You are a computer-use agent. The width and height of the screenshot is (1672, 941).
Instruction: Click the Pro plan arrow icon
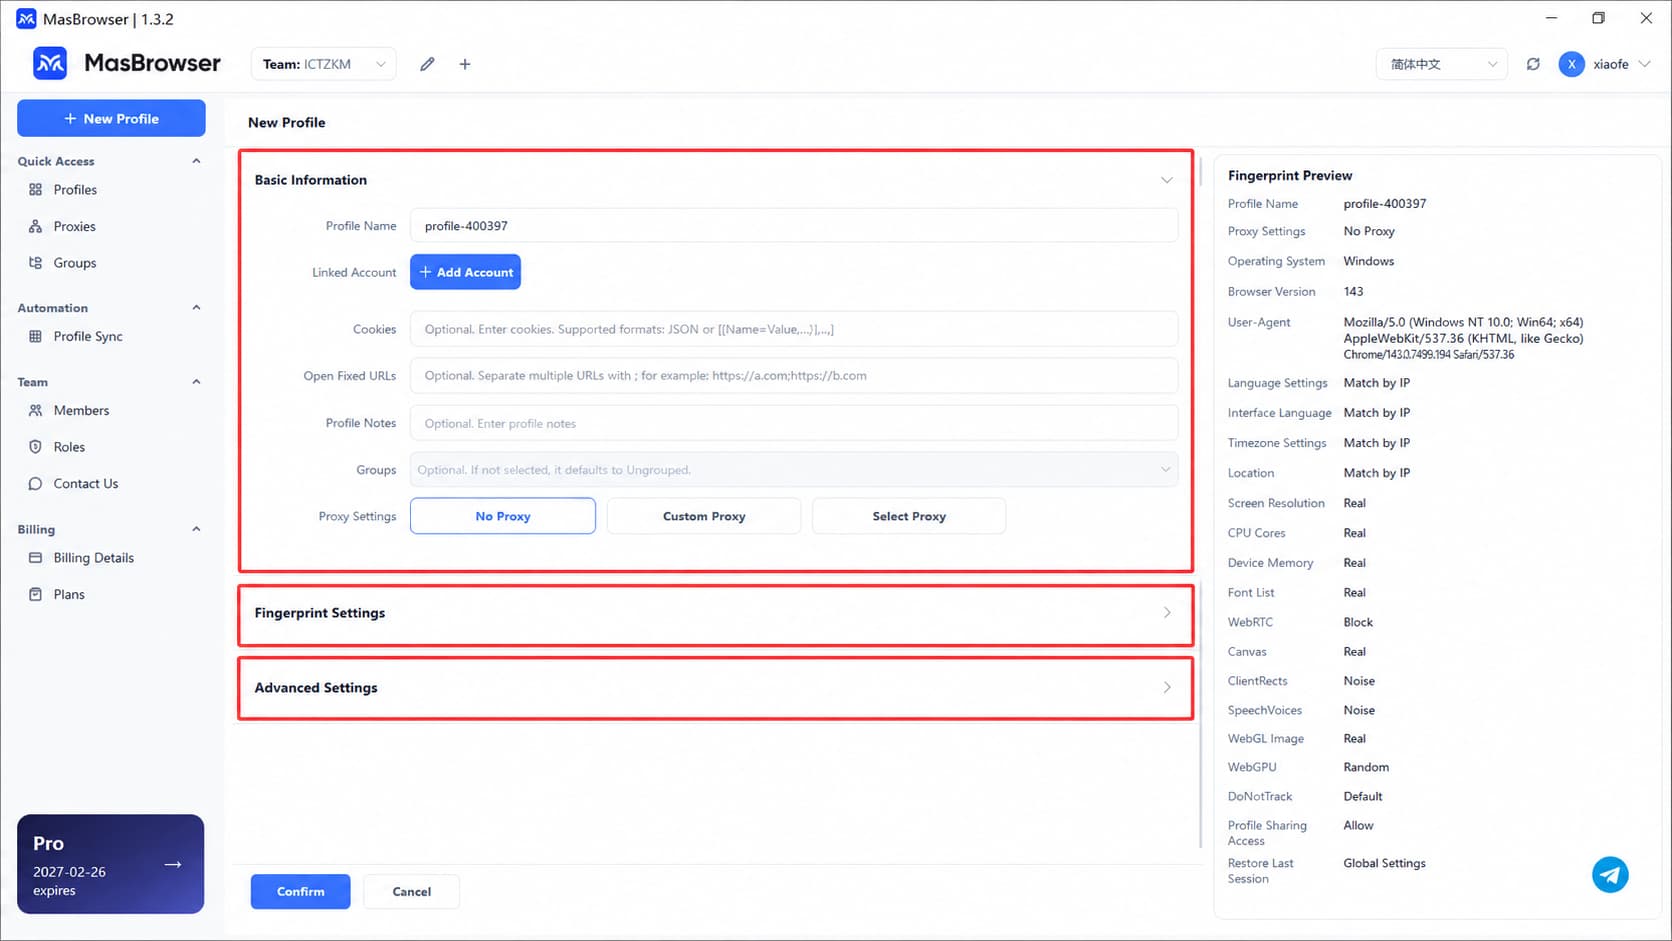[x=173, y=864]
